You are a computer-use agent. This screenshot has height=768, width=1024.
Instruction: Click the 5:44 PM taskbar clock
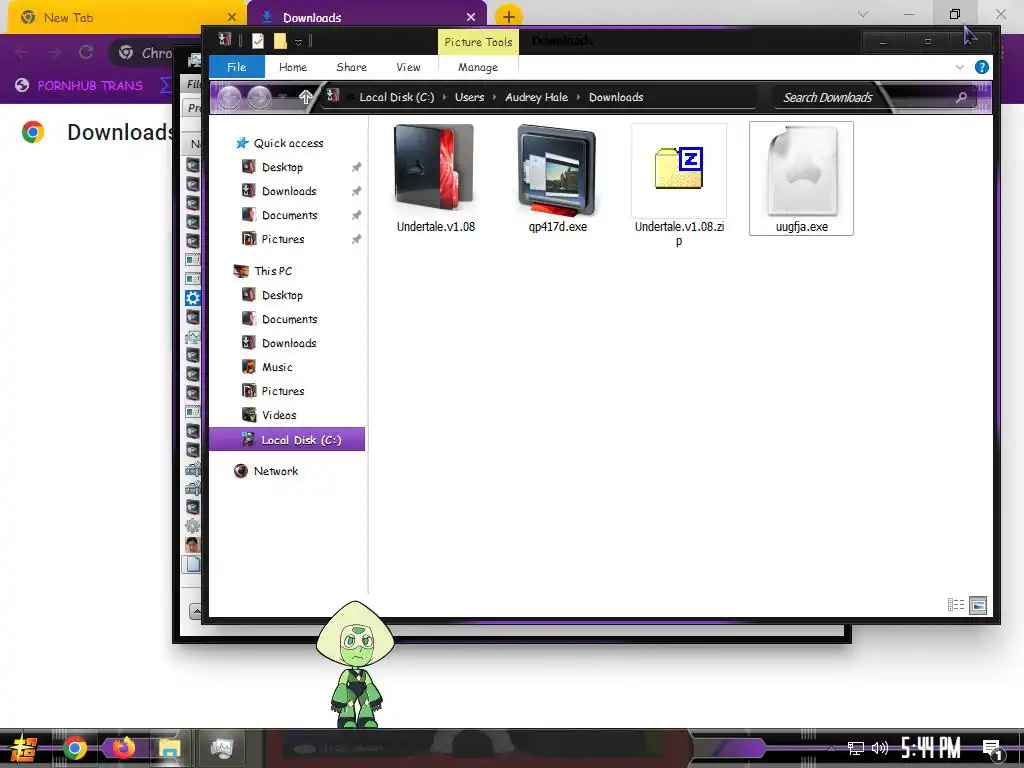click(931, 748)
